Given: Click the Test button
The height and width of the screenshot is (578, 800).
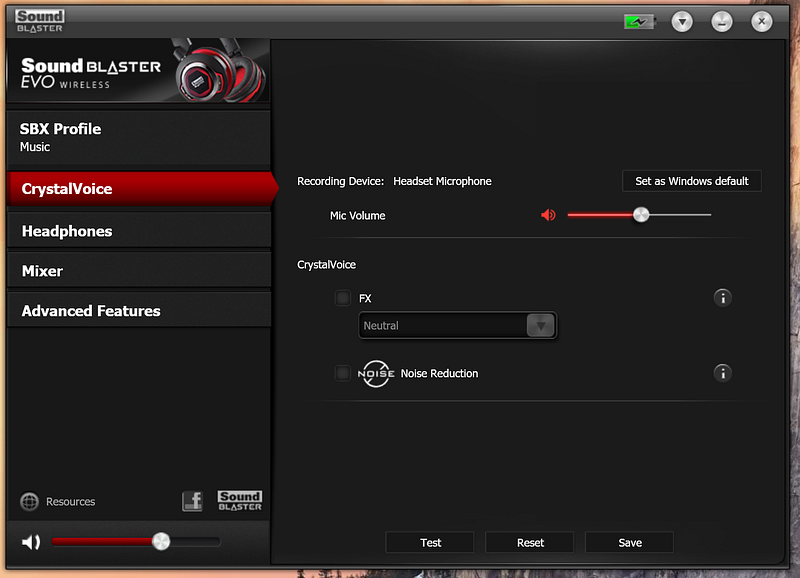Looking at the screenshot, I should [x=430, y=543].
